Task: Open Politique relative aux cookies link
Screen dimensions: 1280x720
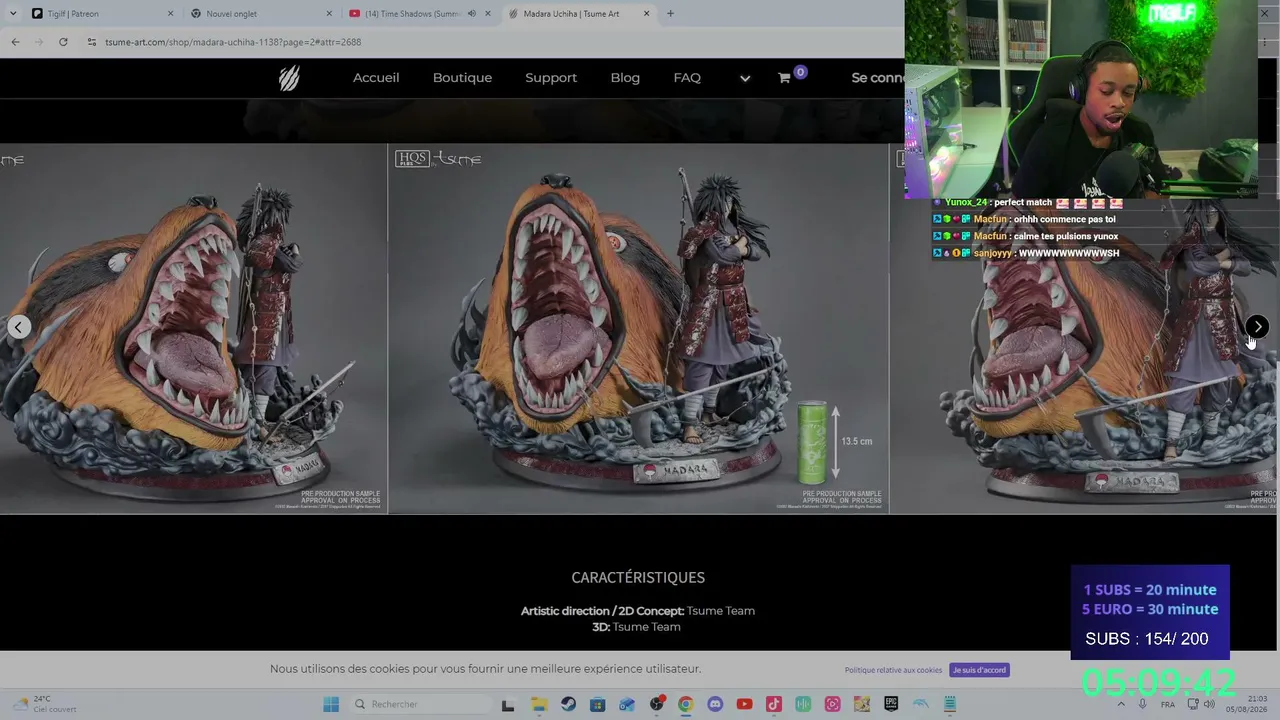Action: [x=893, y=670]
